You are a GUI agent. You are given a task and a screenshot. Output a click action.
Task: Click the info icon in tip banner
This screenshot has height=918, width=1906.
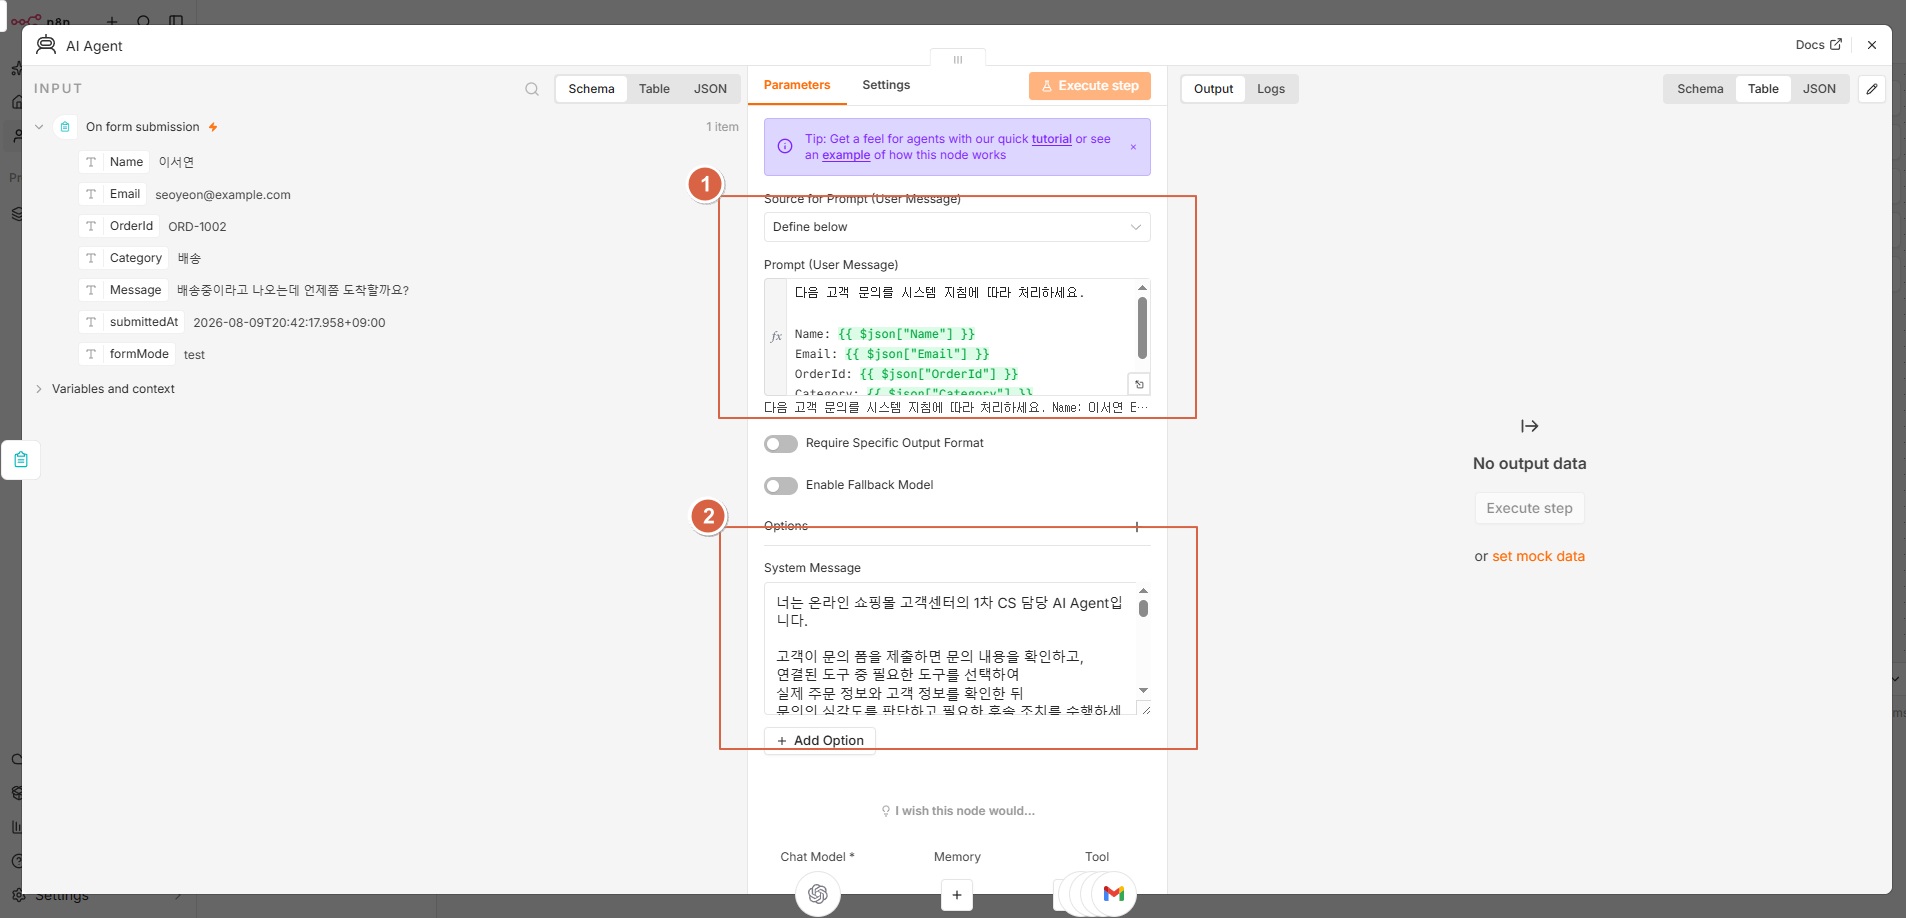coord(785,147)
